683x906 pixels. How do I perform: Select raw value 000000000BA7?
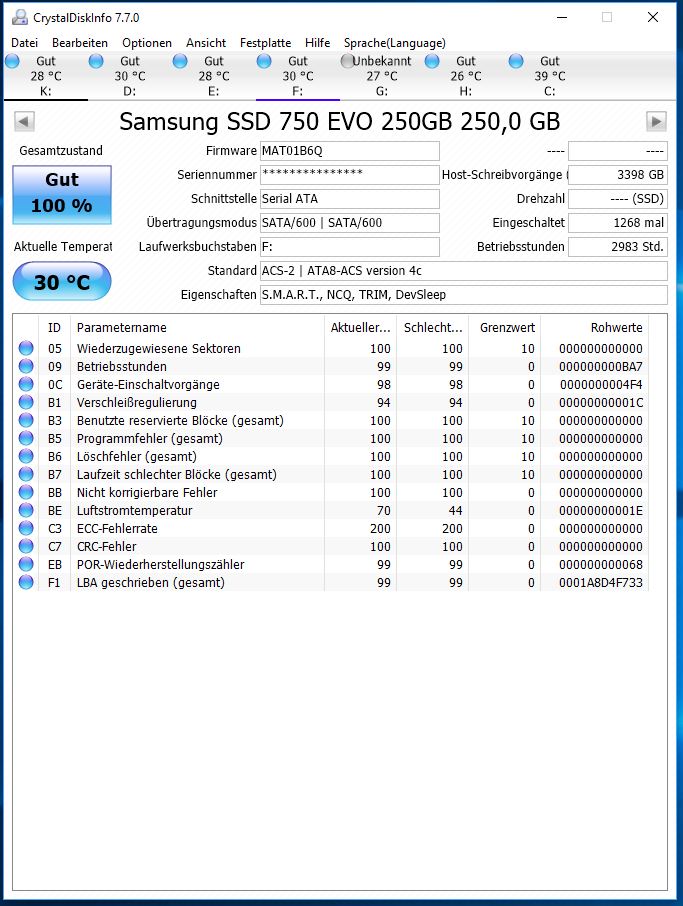click(600, 366)
